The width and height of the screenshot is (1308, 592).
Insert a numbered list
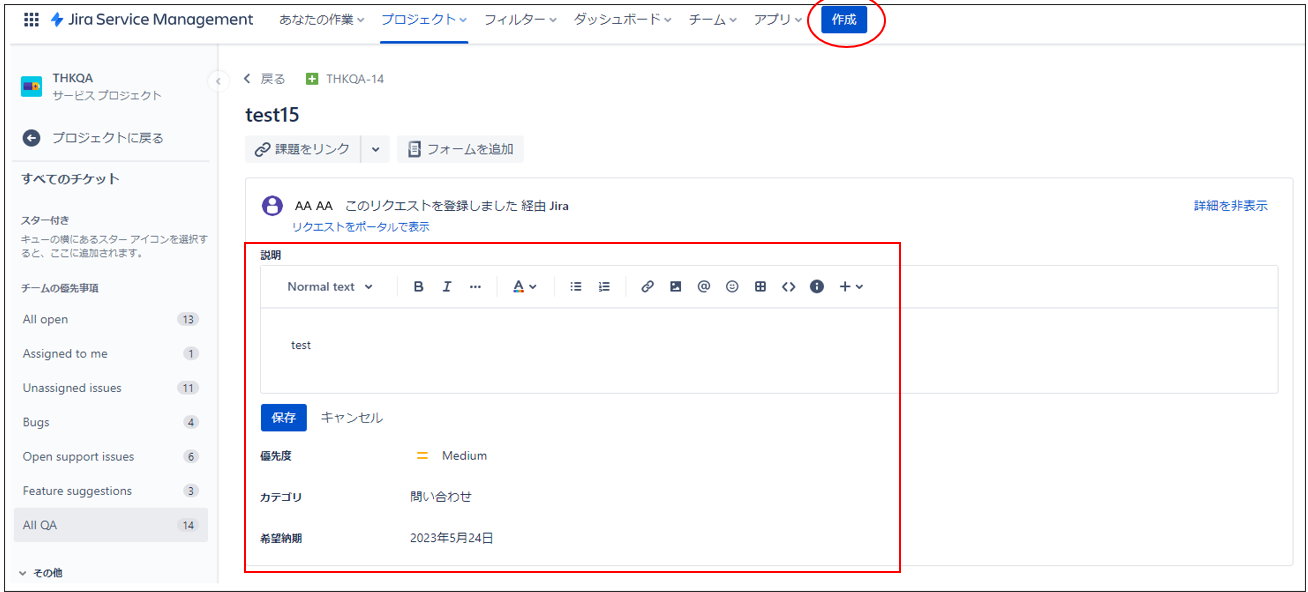(x=604, y=287)
